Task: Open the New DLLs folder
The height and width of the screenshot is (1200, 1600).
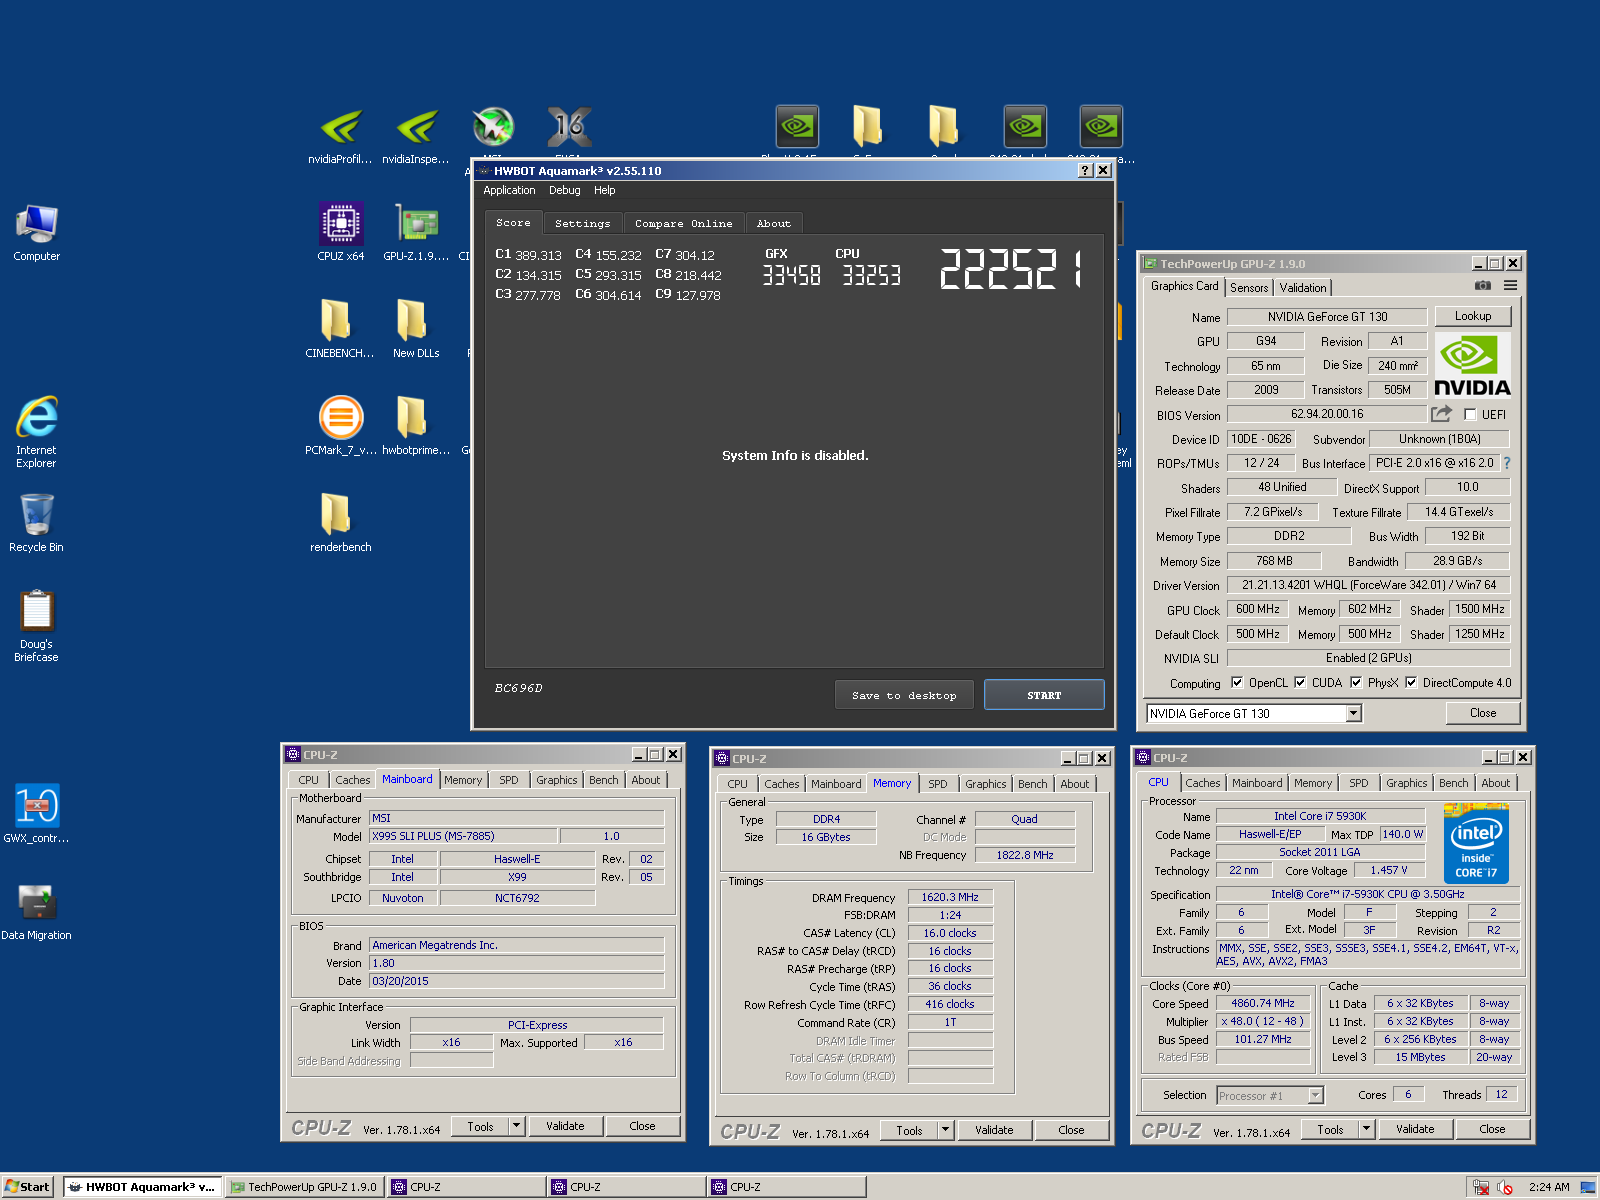Action: (x=416, y=329)
